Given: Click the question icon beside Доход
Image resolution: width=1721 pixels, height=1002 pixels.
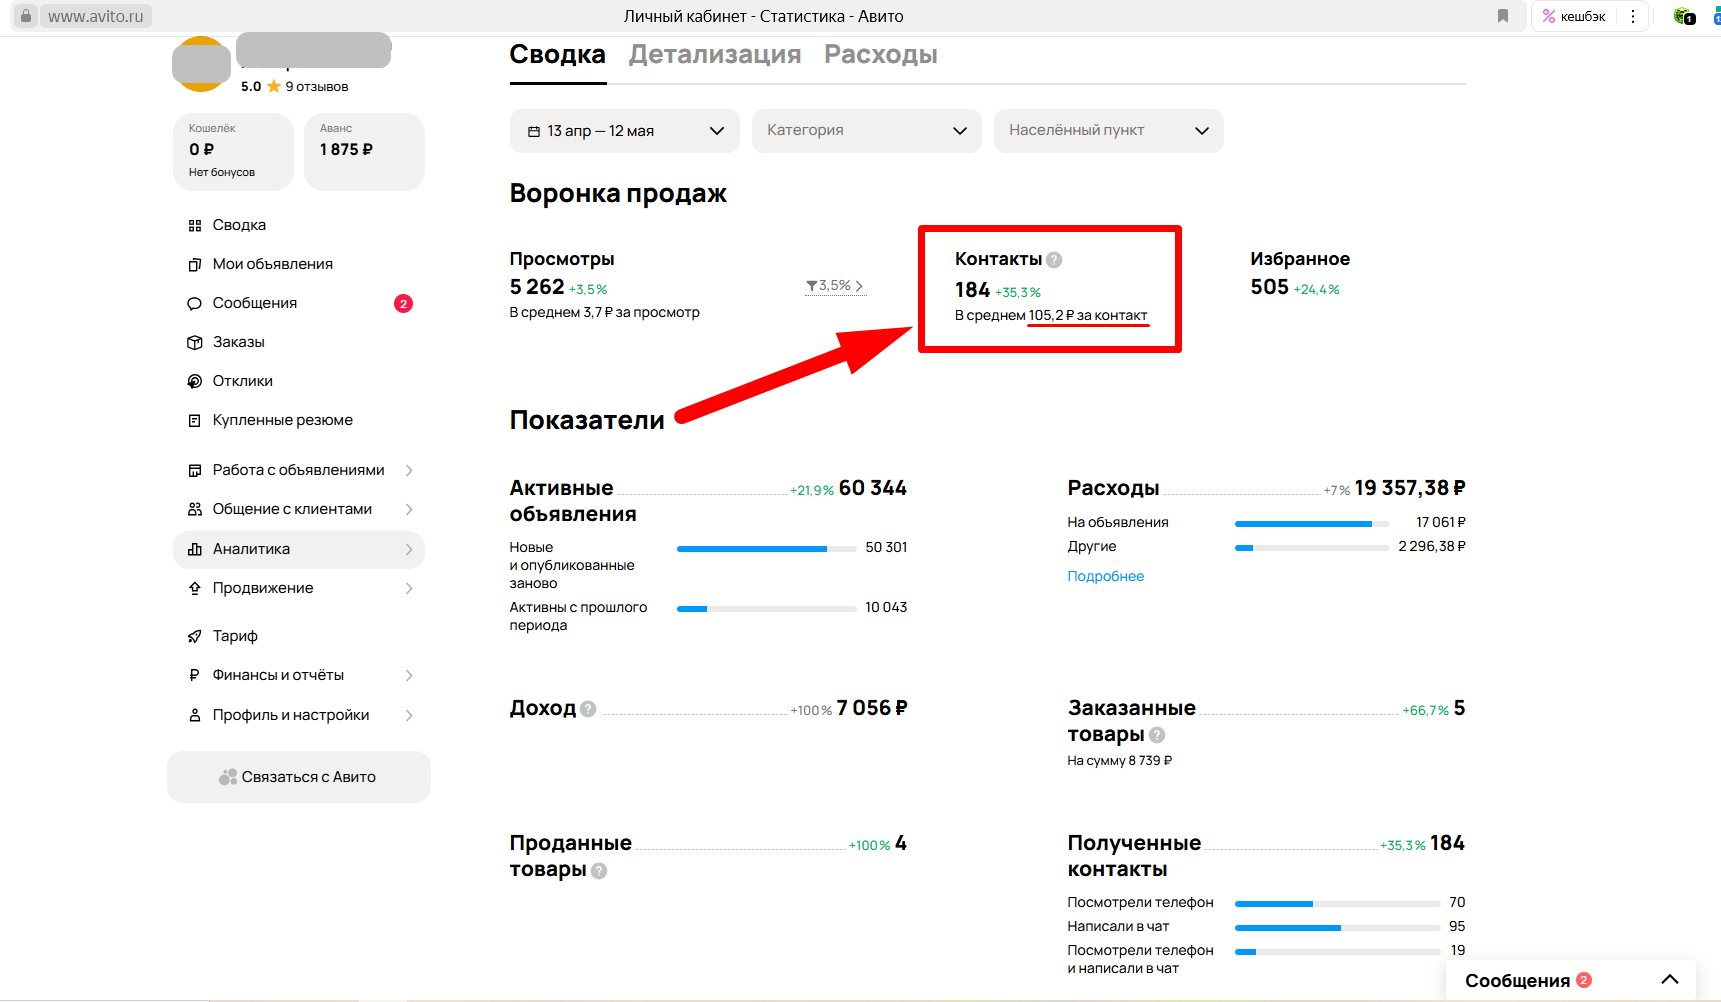Looking at the screenshot, I should tap(588, 709).
